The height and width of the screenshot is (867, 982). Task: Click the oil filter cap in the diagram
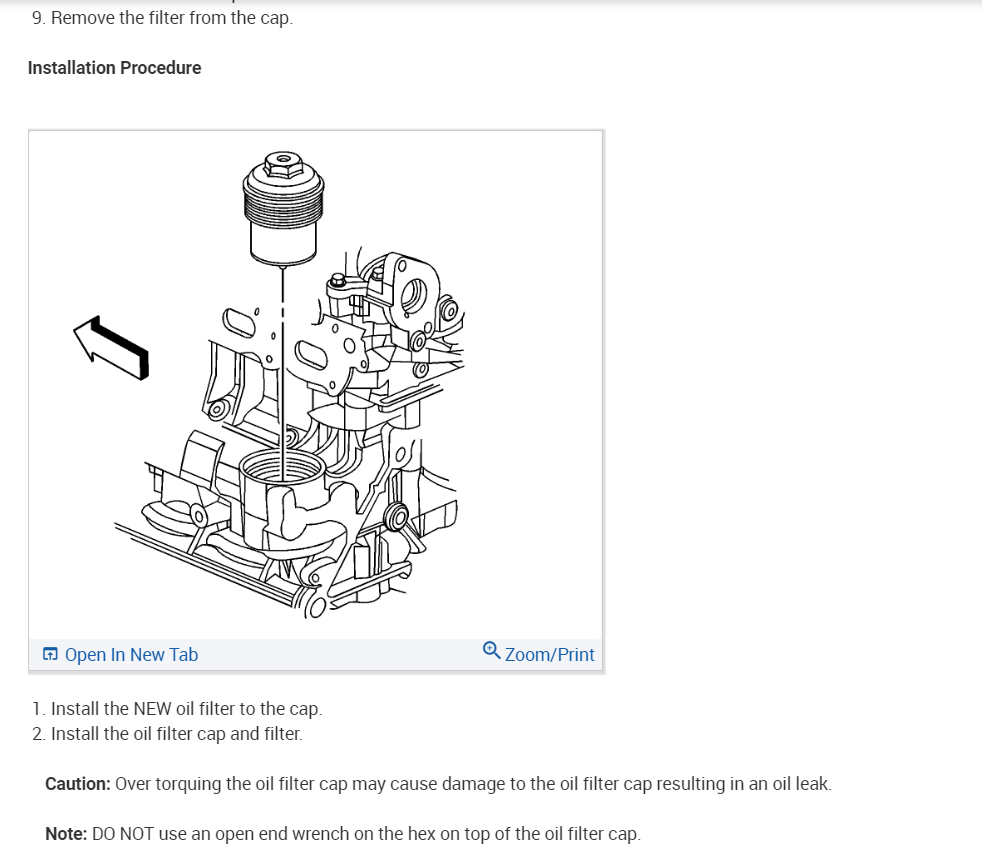tap(283, 209)
